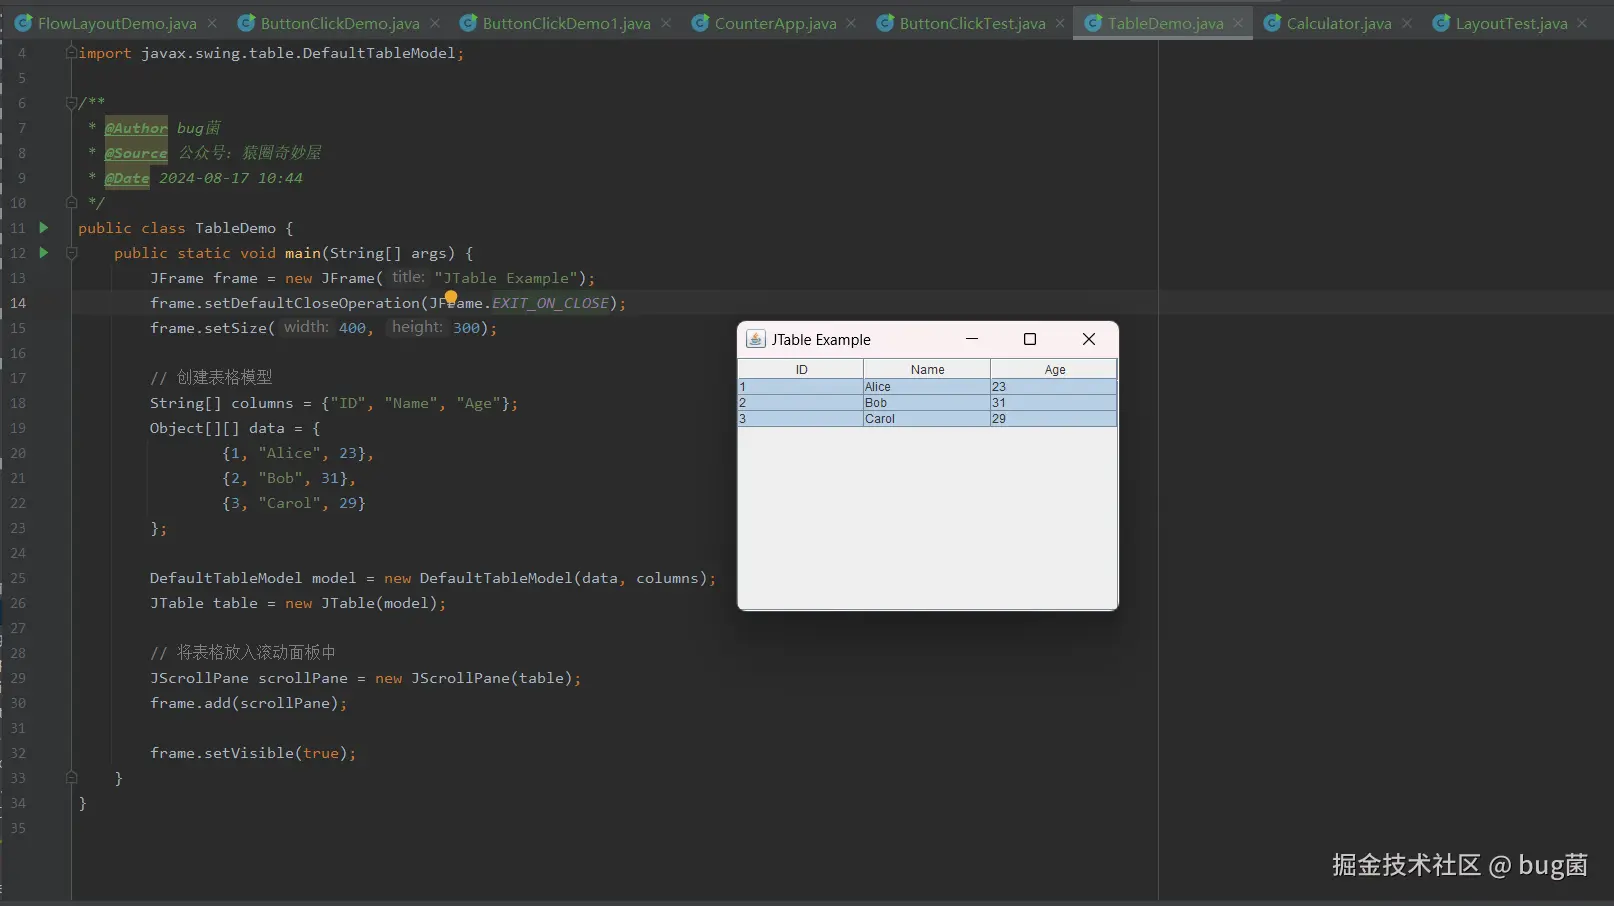Viewport: 1614px width, 906px height.
Task: Click the yellow intention lightbulb icon
Action: 451,297
